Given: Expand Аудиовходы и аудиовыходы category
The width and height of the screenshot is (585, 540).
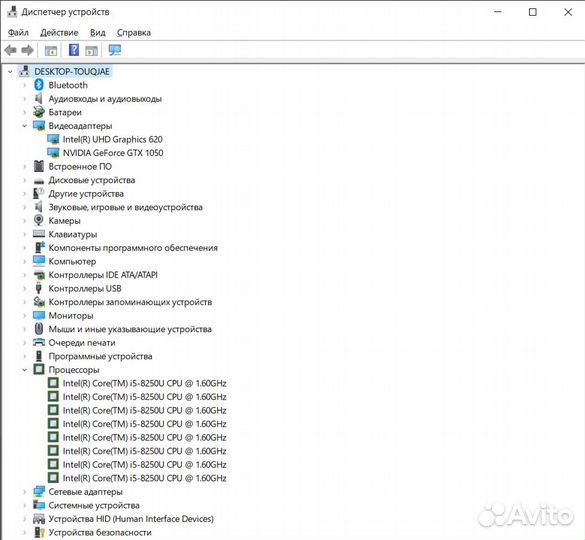Looking at the screenshot, I should click(25, 99).
